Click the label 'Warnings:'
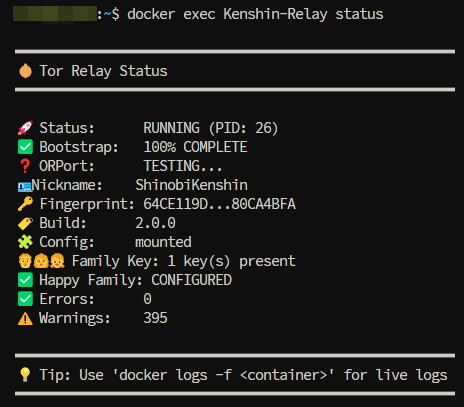Screen dimensions: 464x407 tap(75, 318)
